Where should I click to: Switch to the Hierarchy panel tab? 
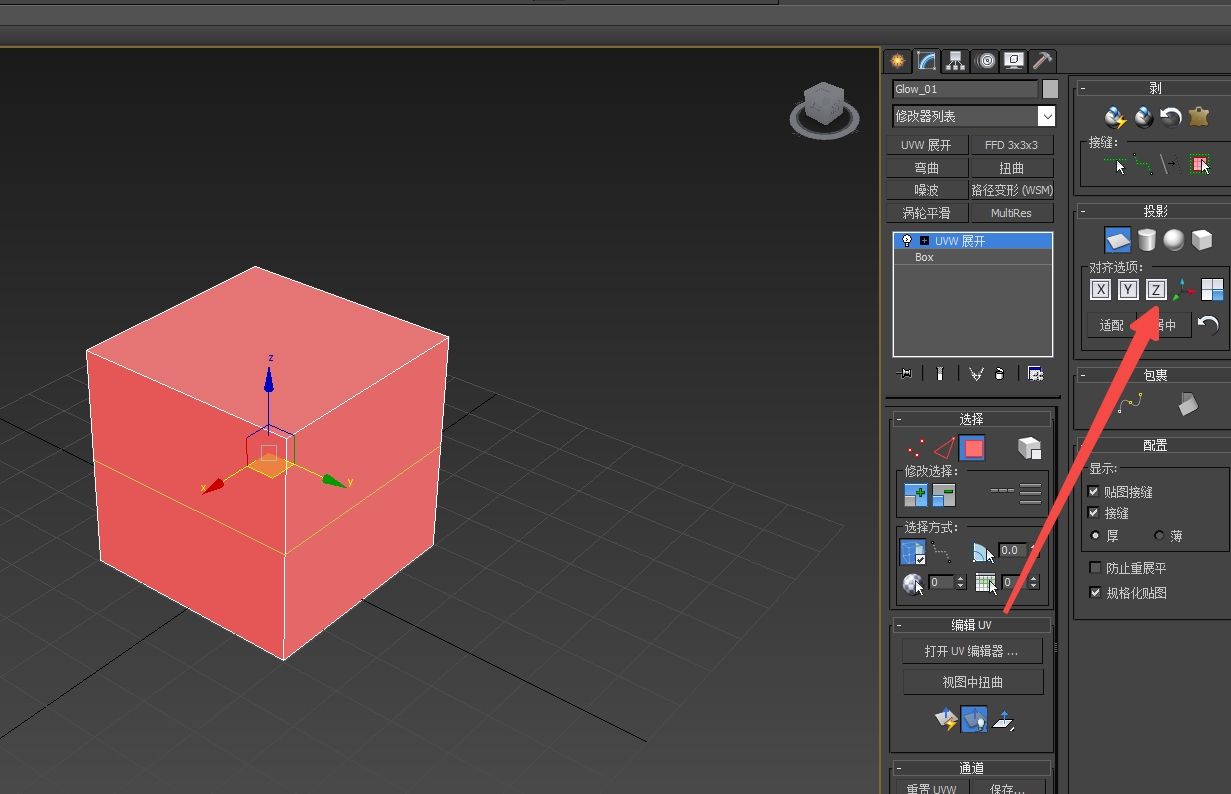point(956,61)
